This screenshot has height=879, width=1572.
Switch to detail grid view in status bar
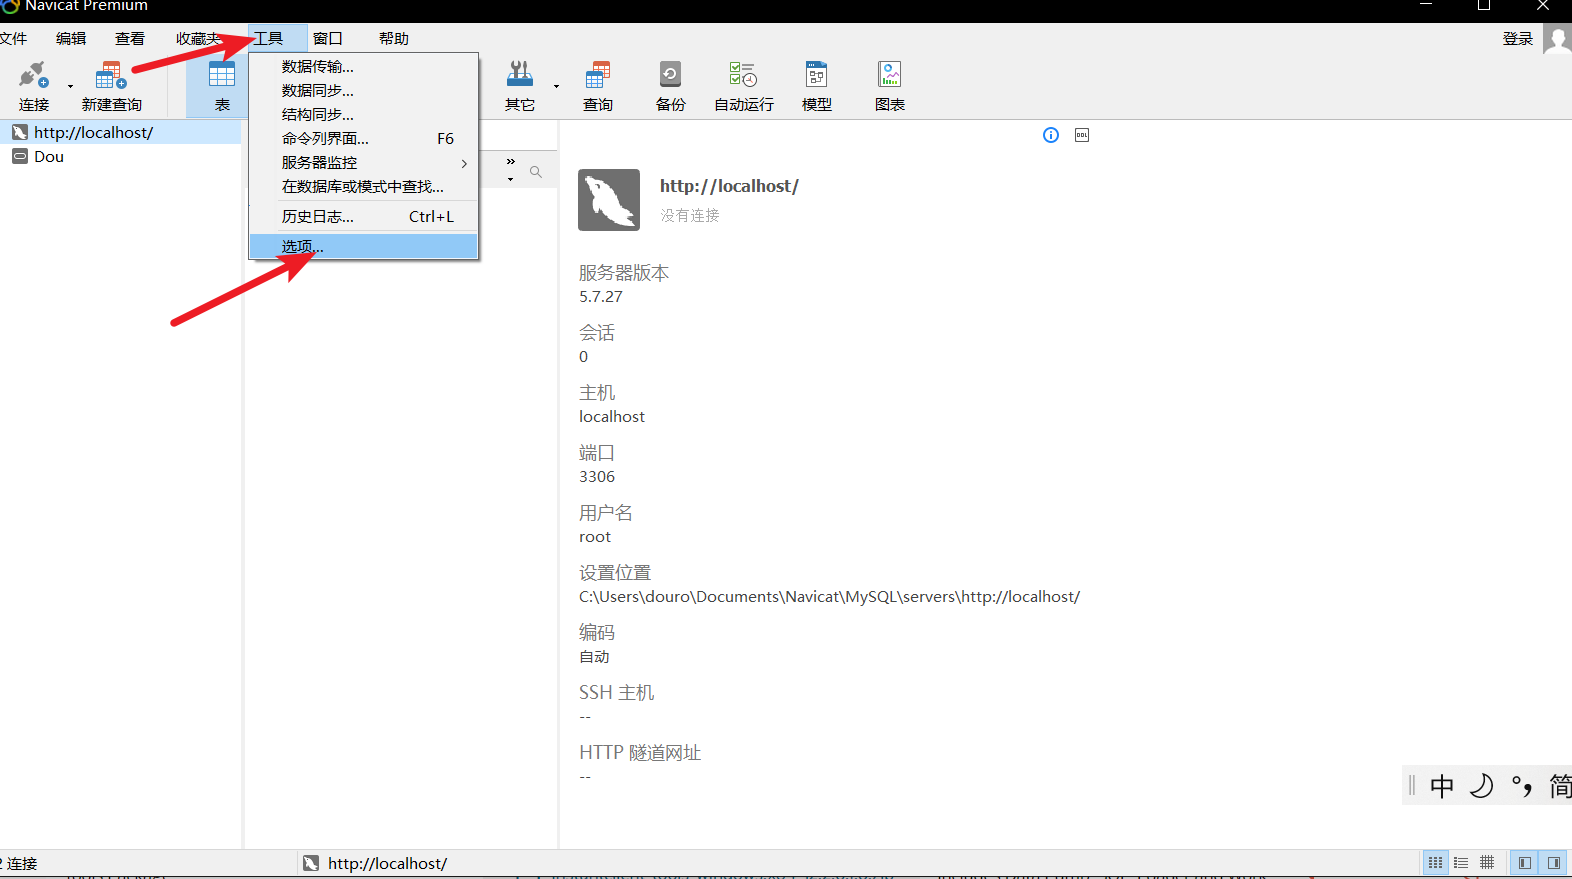(x=1487, y=862)
